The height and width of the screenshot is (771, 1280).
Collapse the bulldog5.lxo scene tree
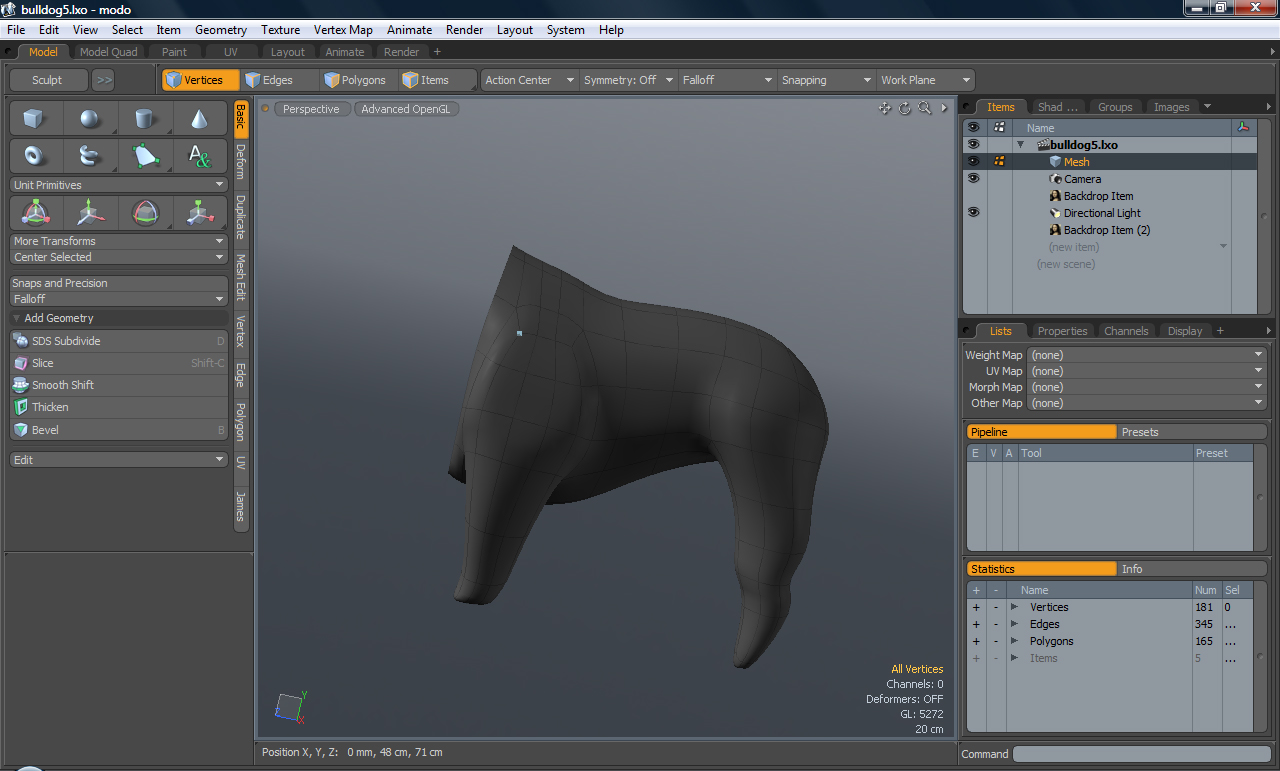1021,145
